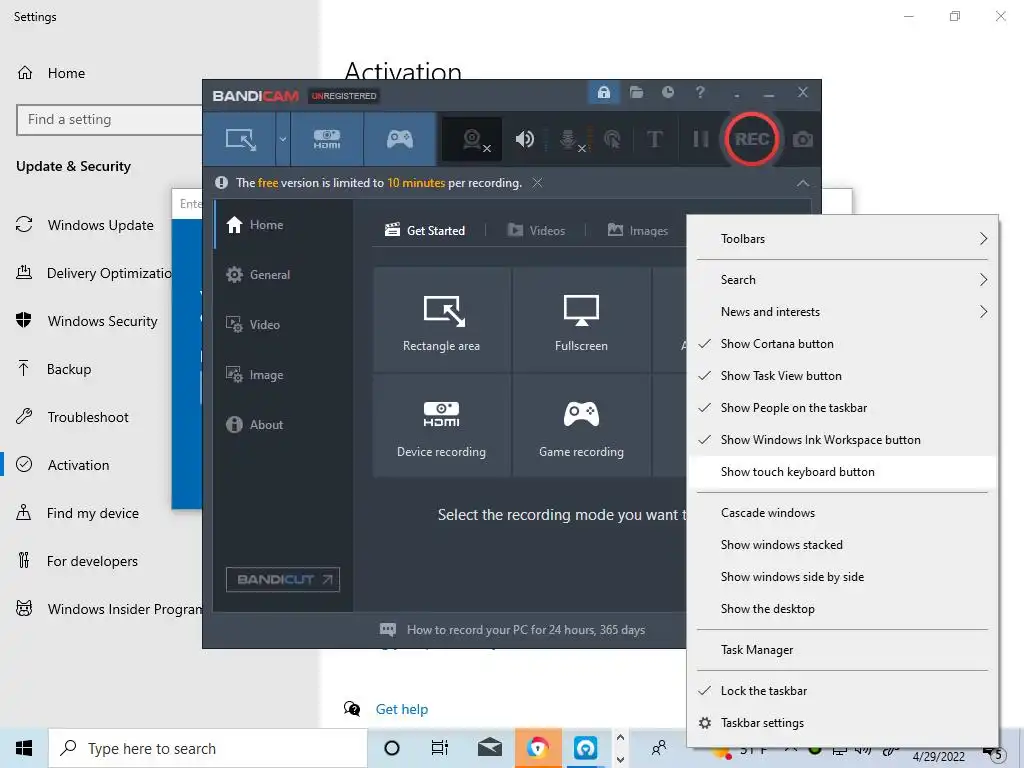Take a screenshot with camera icon

pyautogui.click(x=803, y=140)
